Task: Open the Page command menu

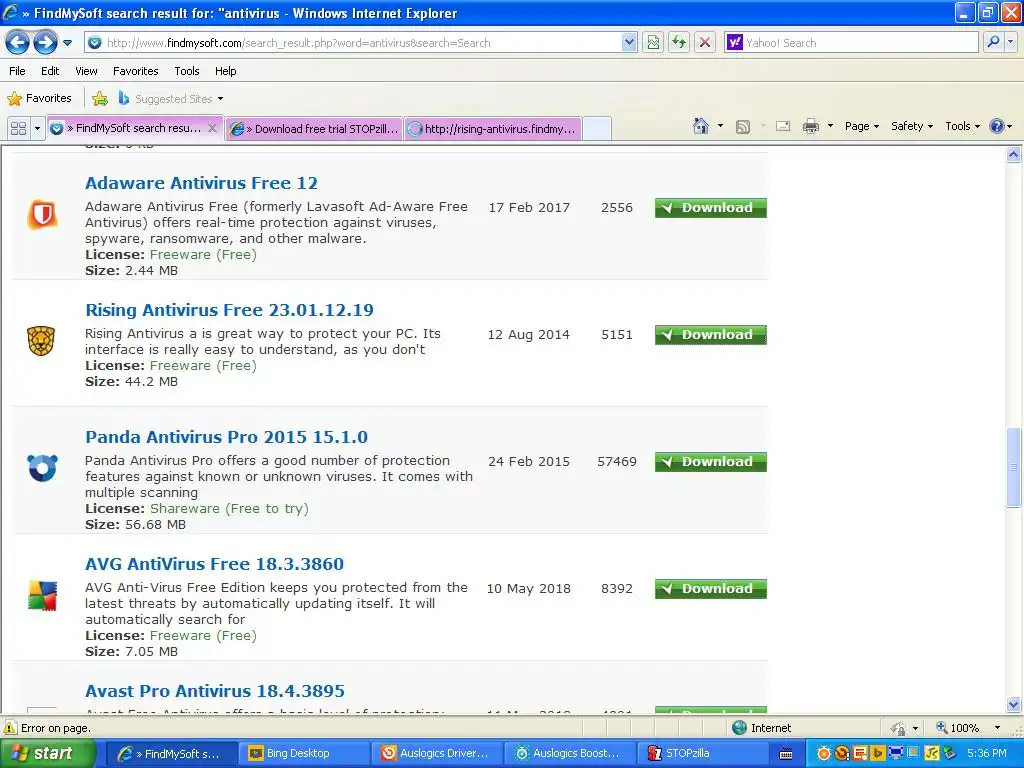Action: click(x=861, y=126)
